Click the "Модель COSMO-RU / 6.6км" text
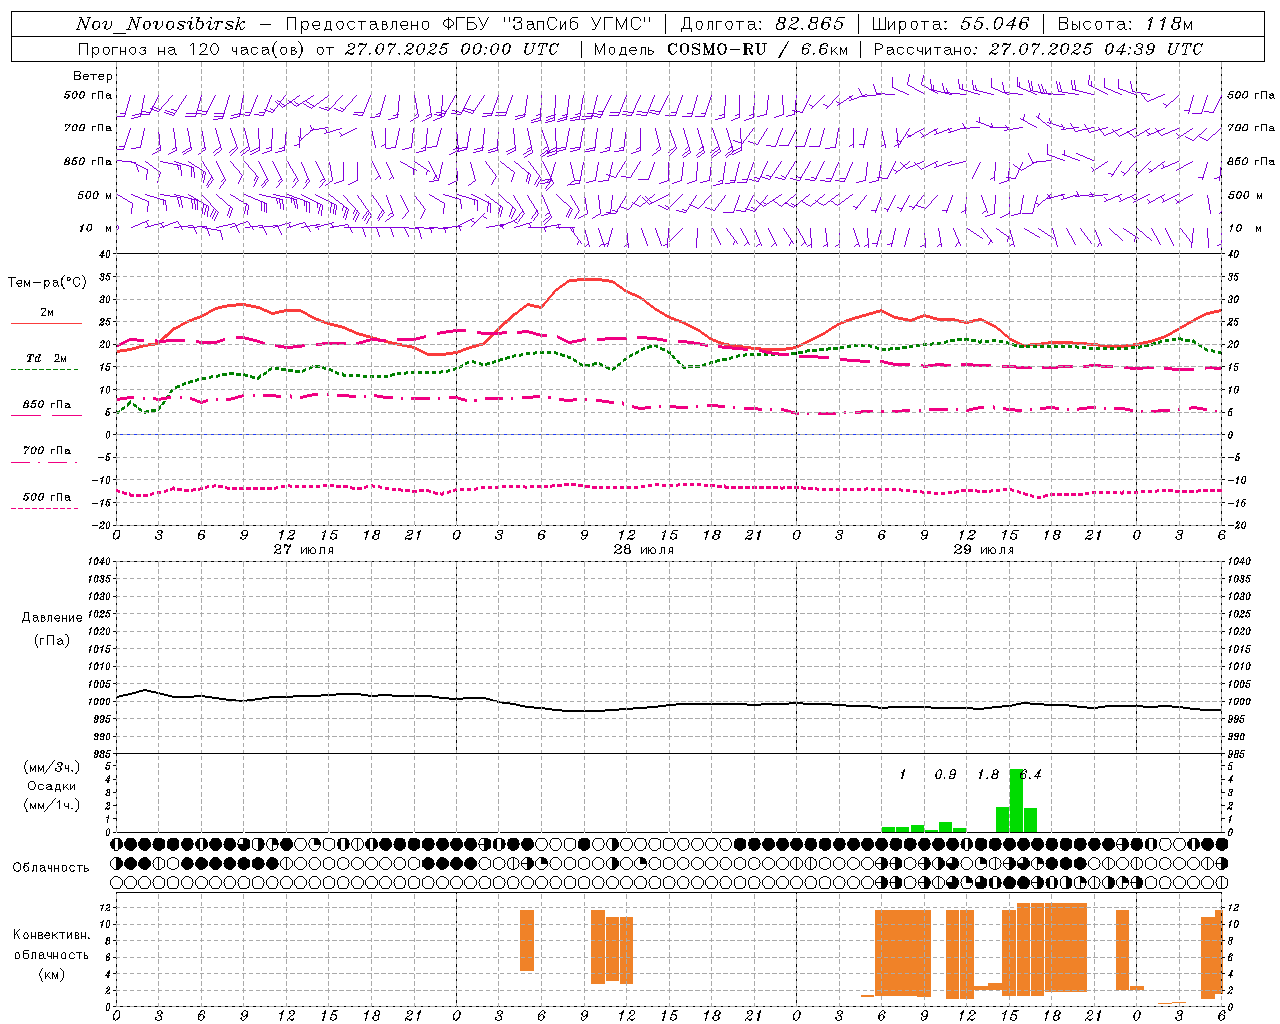The width and height of the screenshot is (1280, 1024). pyautogui.click(x=720, y=49)
